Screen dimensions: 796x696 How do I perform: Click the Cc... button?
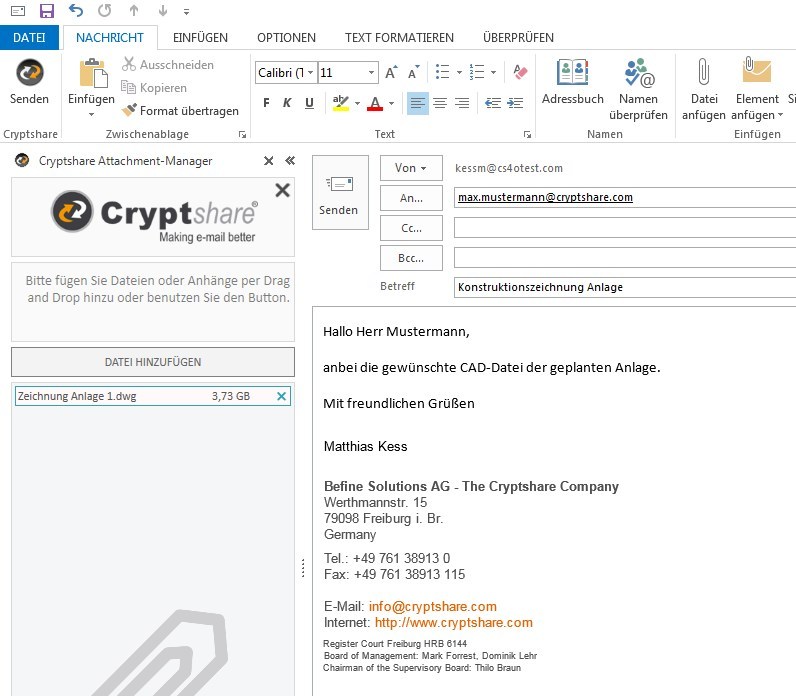[411, 228]
